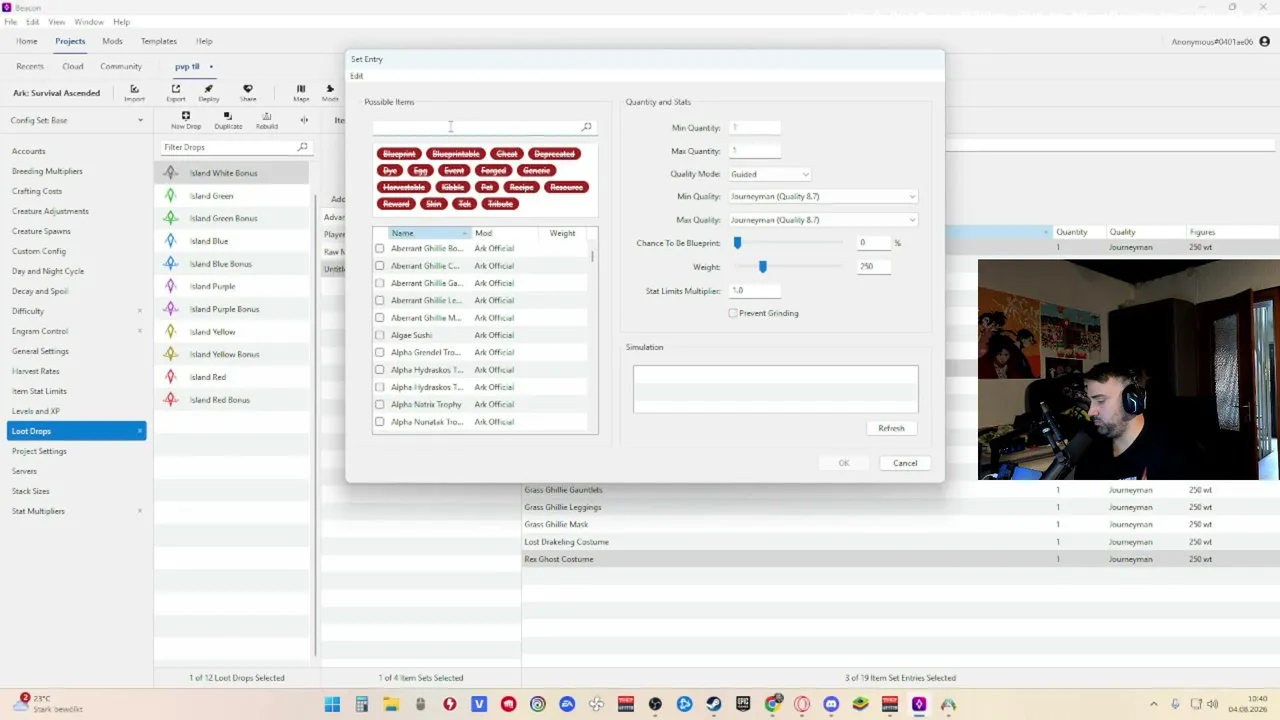Click the Import toolbar icon

pos(134,89)
